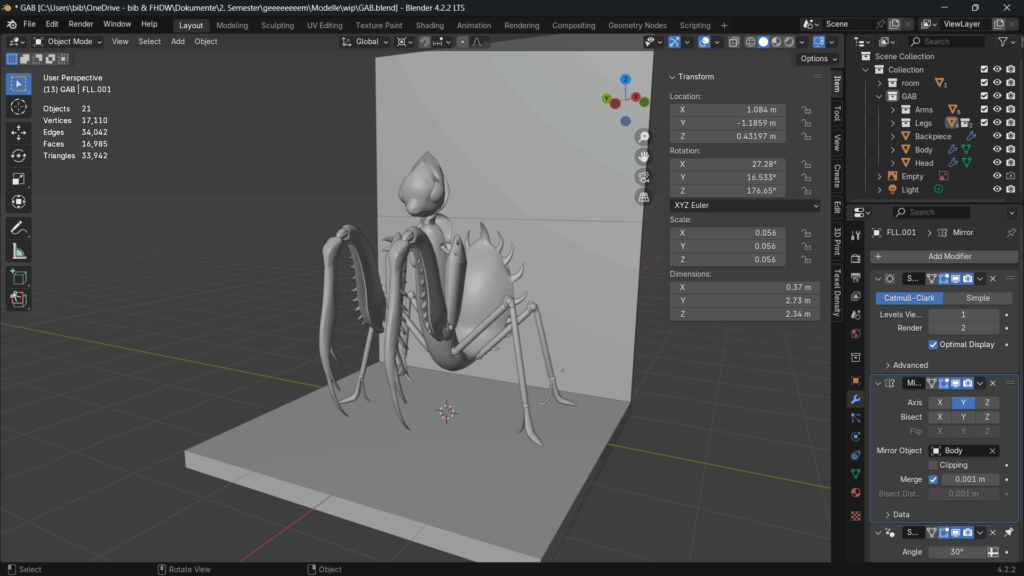Click the Add Cube tool

pos(18,276)
